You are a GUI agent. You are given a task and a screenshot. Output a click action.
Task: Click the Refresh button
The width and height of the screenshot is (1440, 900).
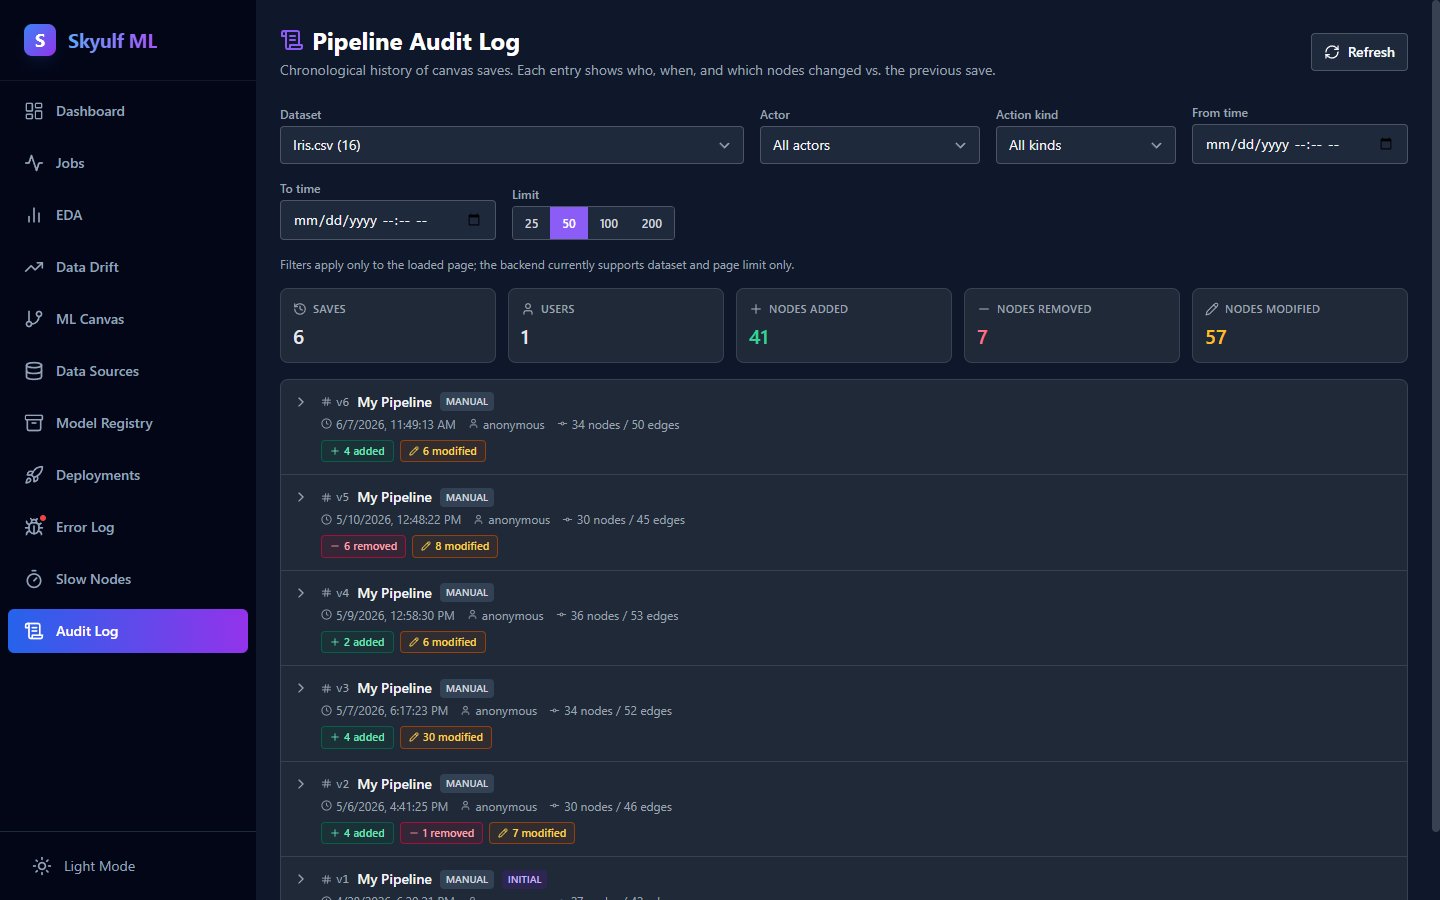tap(1359, 52)
